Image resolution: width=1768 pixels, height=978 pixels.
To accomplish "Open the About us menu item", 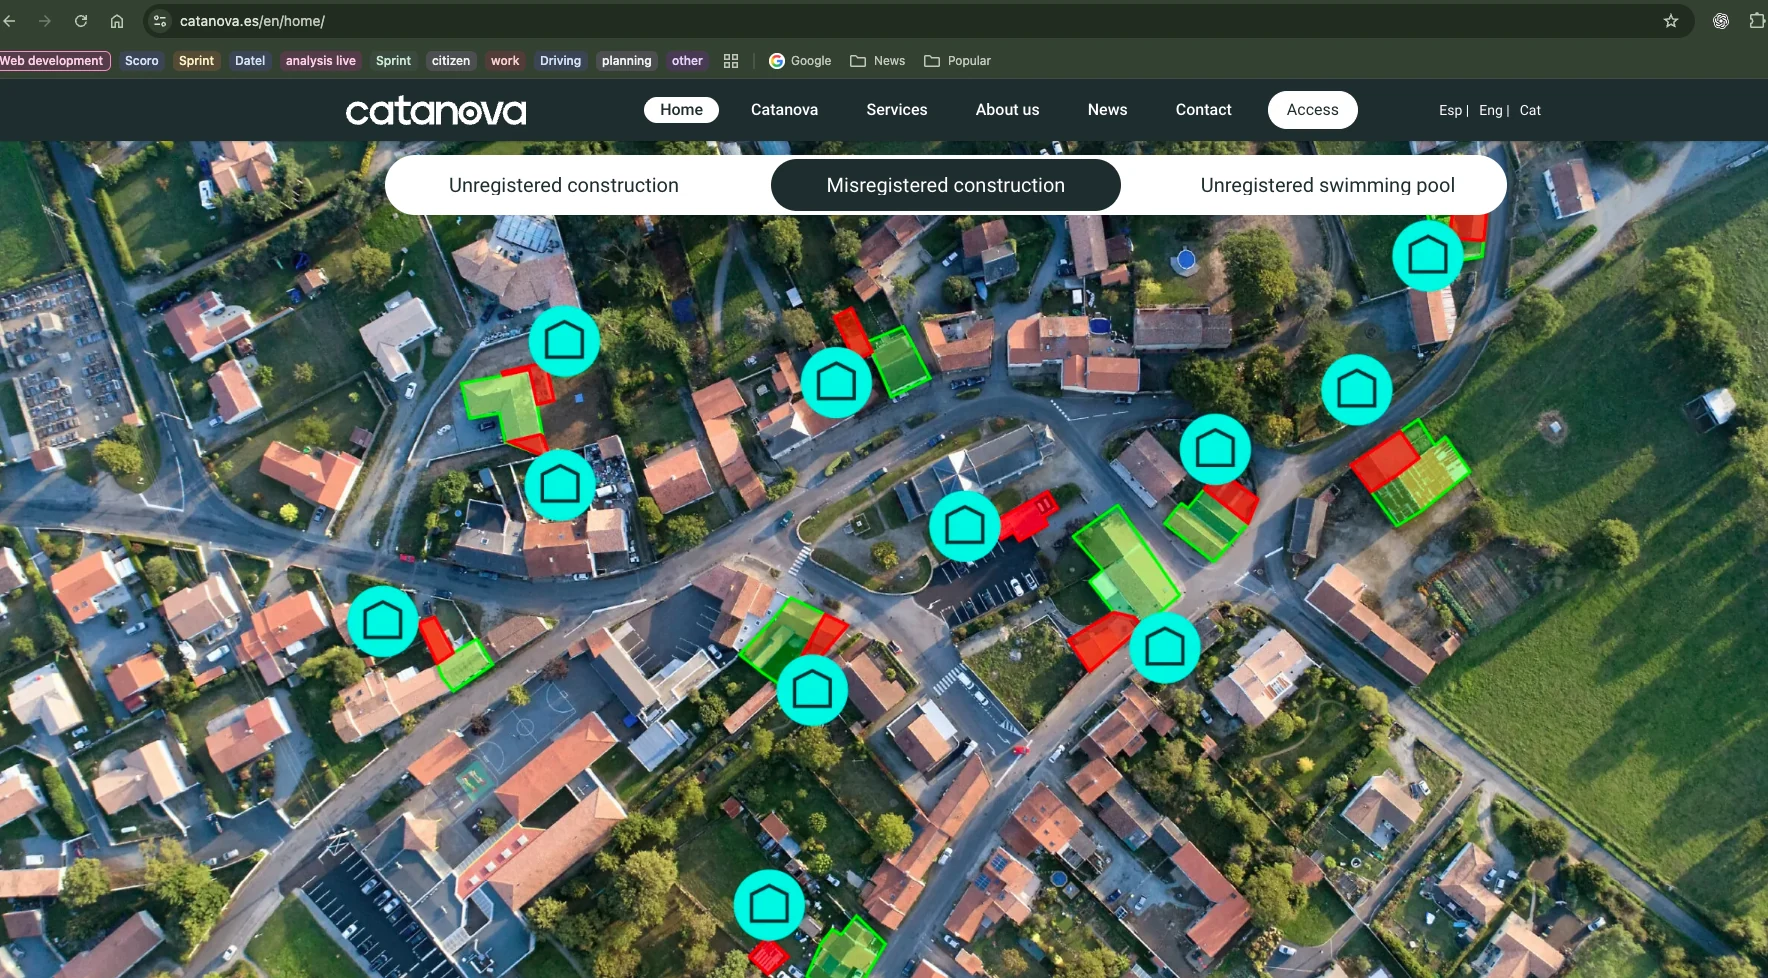I will pos(1007,110).
